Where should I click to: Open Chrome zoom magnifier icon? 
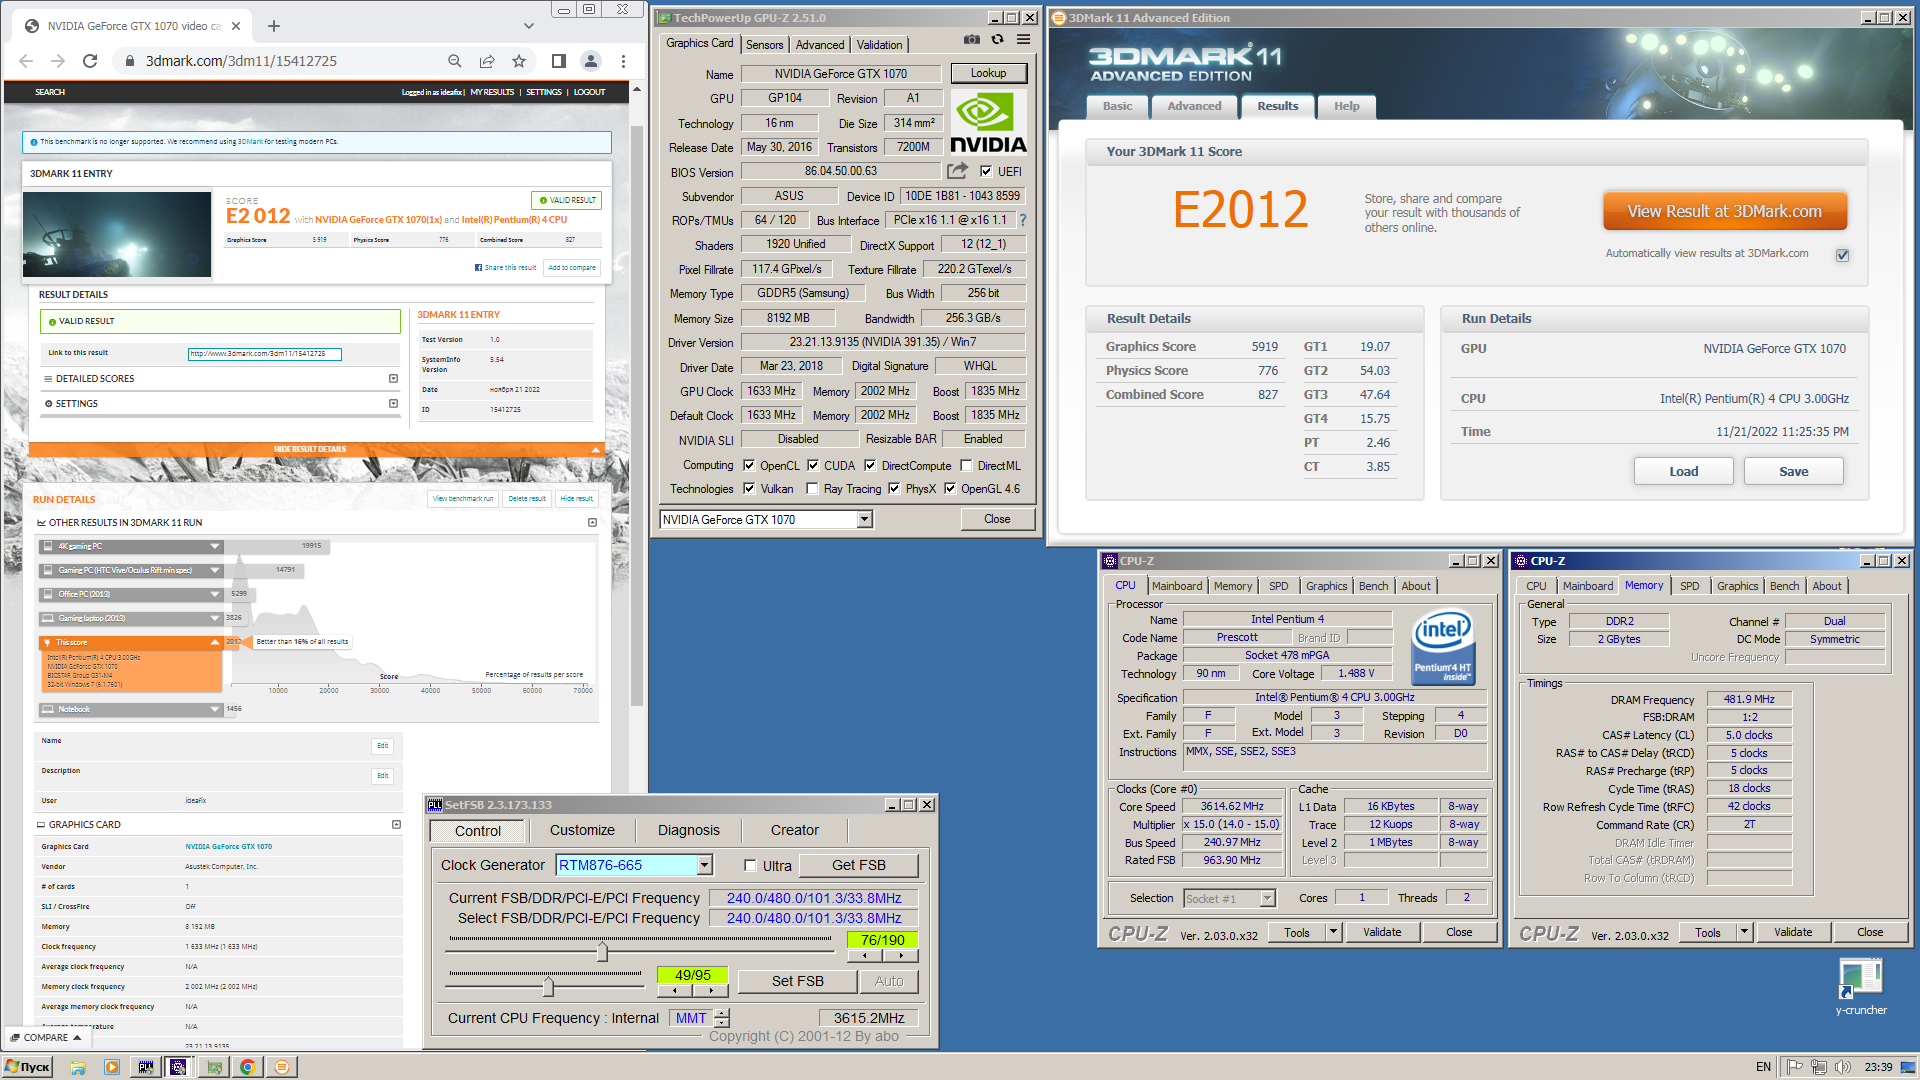[x=455, y=61]
